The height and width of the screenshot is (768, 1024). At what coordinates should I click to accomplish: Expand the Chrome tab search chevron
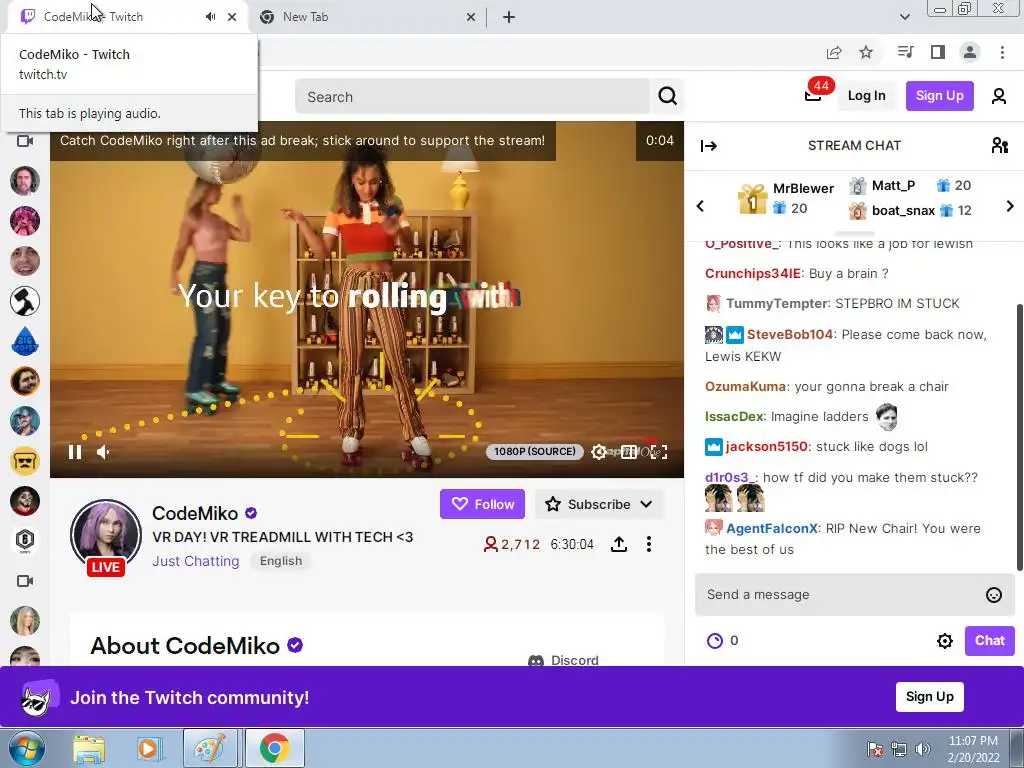pyautogui.click(x=904, y=17)
